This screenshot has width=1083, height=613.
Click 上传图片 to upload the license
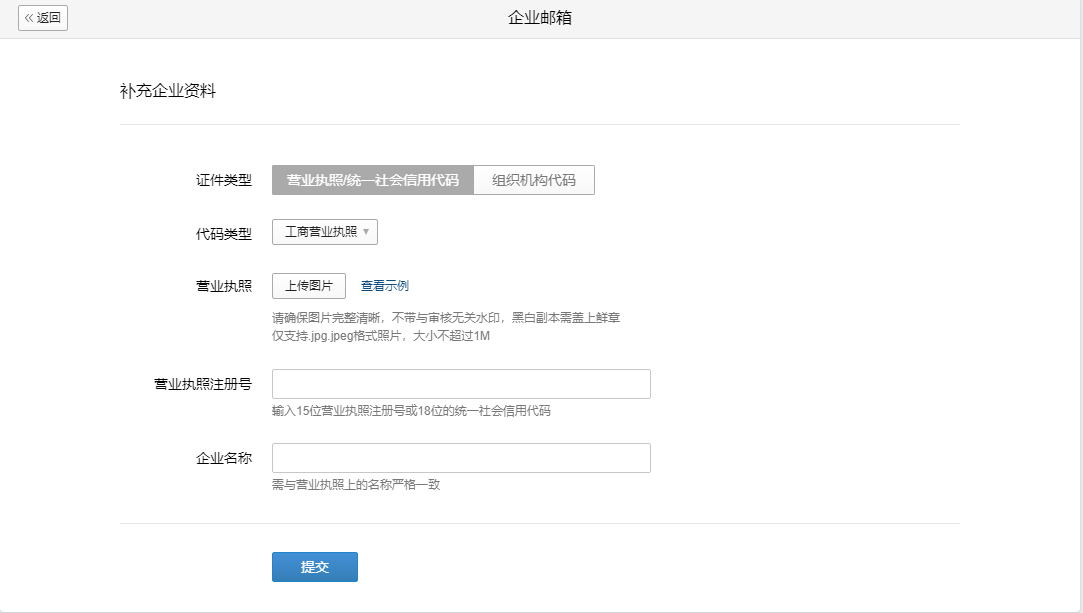tap(308, 285)
